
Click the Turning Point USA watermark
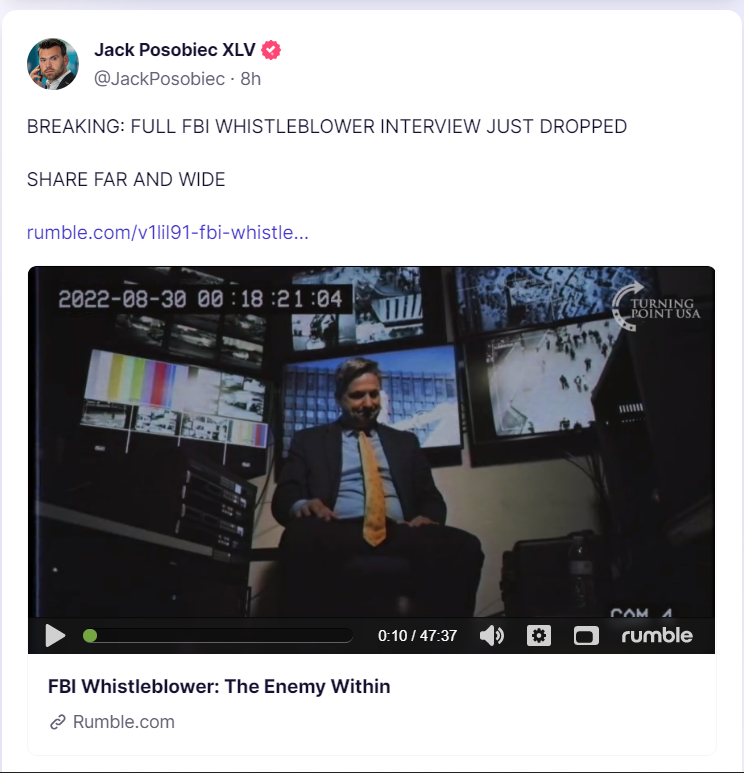(x=655, y=306)
